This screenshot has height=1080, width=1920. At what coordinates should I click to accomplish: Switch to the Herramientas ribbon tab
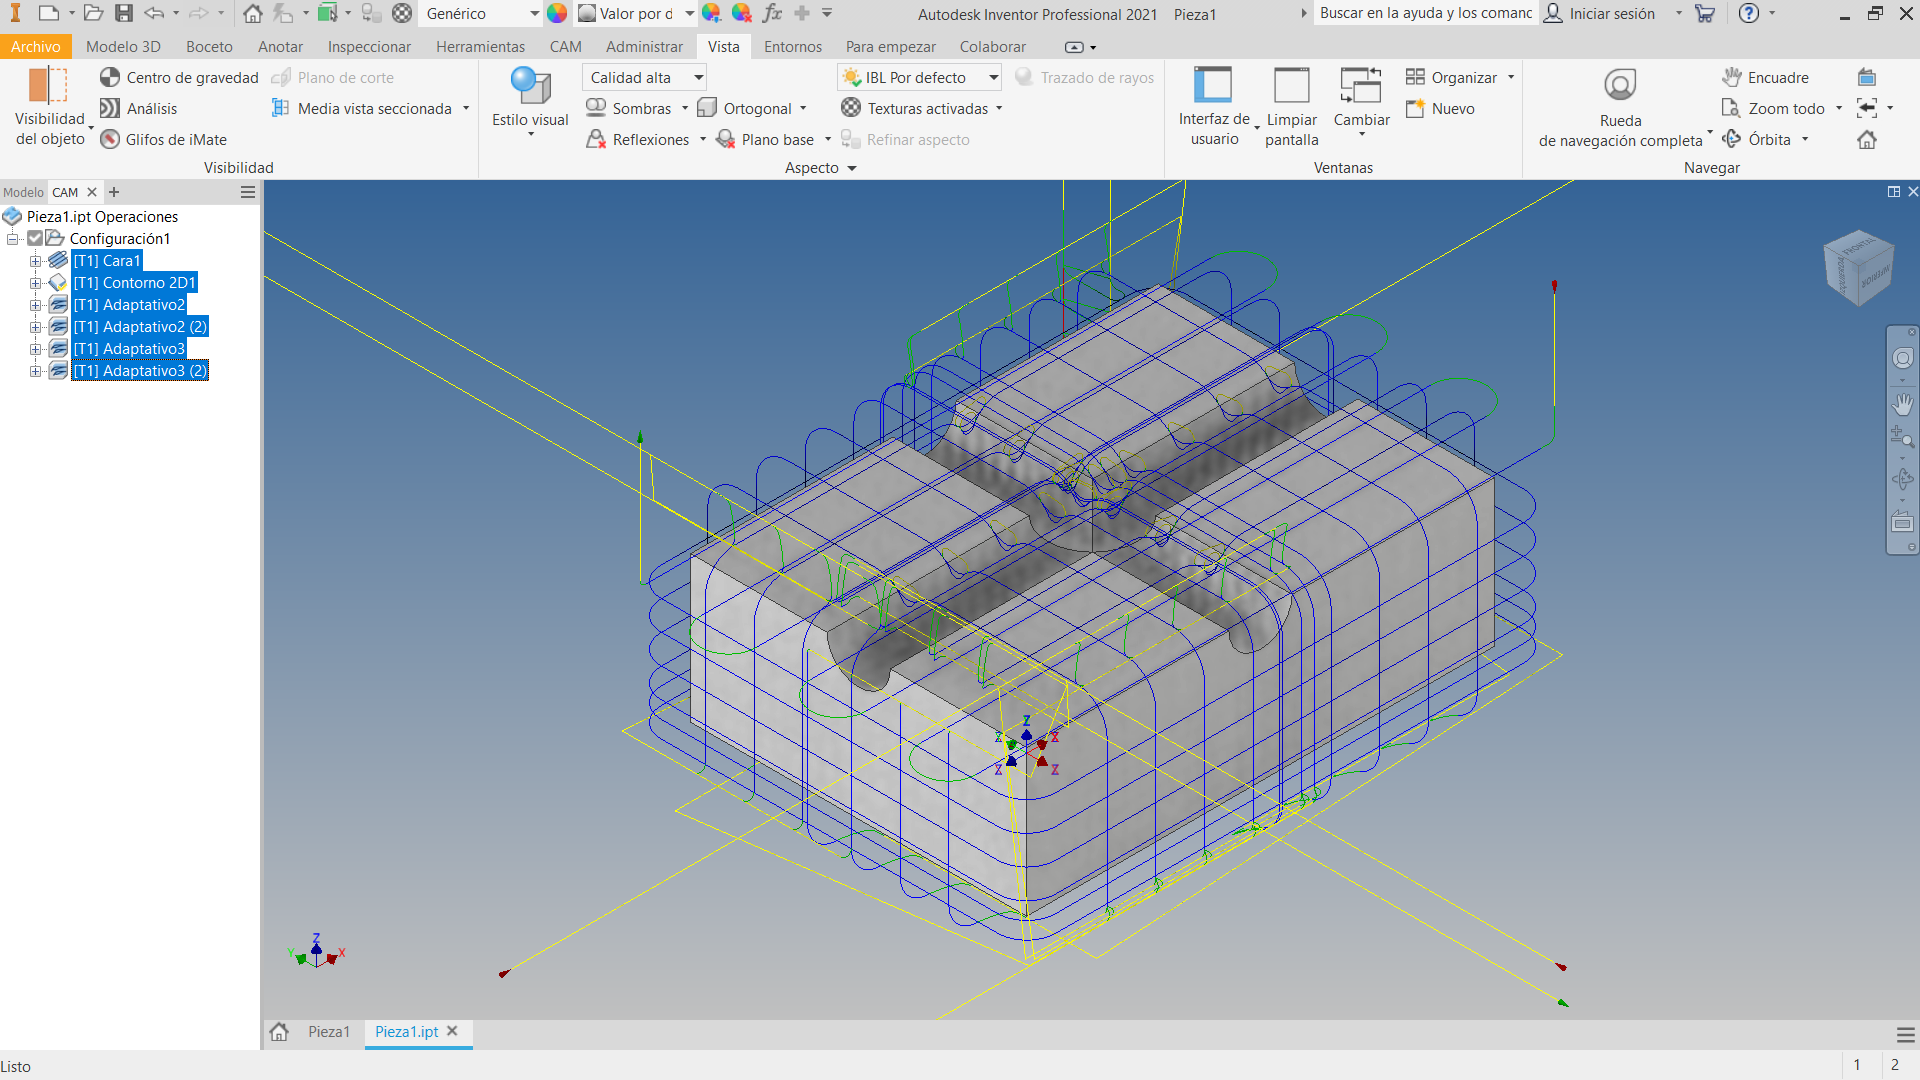pyautogui.click(x=480, y=47)
